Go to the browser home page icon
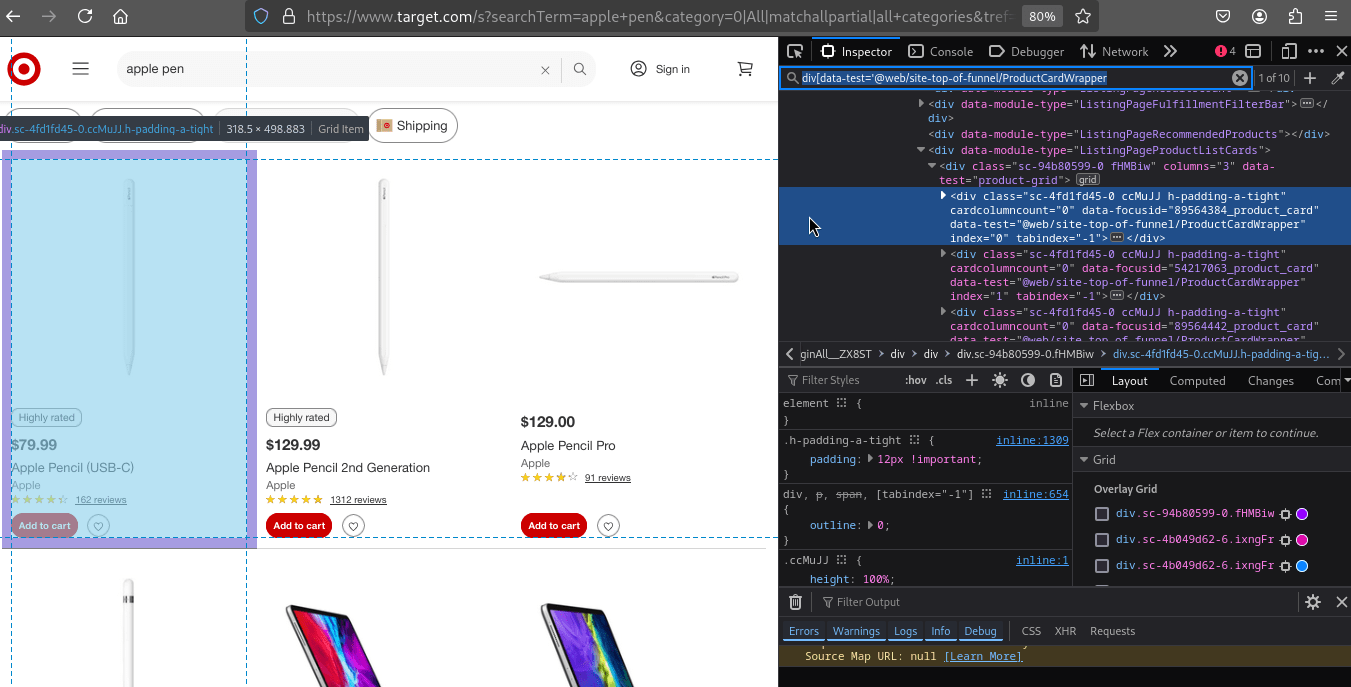Viewport: 1351px width, 687px height. (x=120, y=16)
